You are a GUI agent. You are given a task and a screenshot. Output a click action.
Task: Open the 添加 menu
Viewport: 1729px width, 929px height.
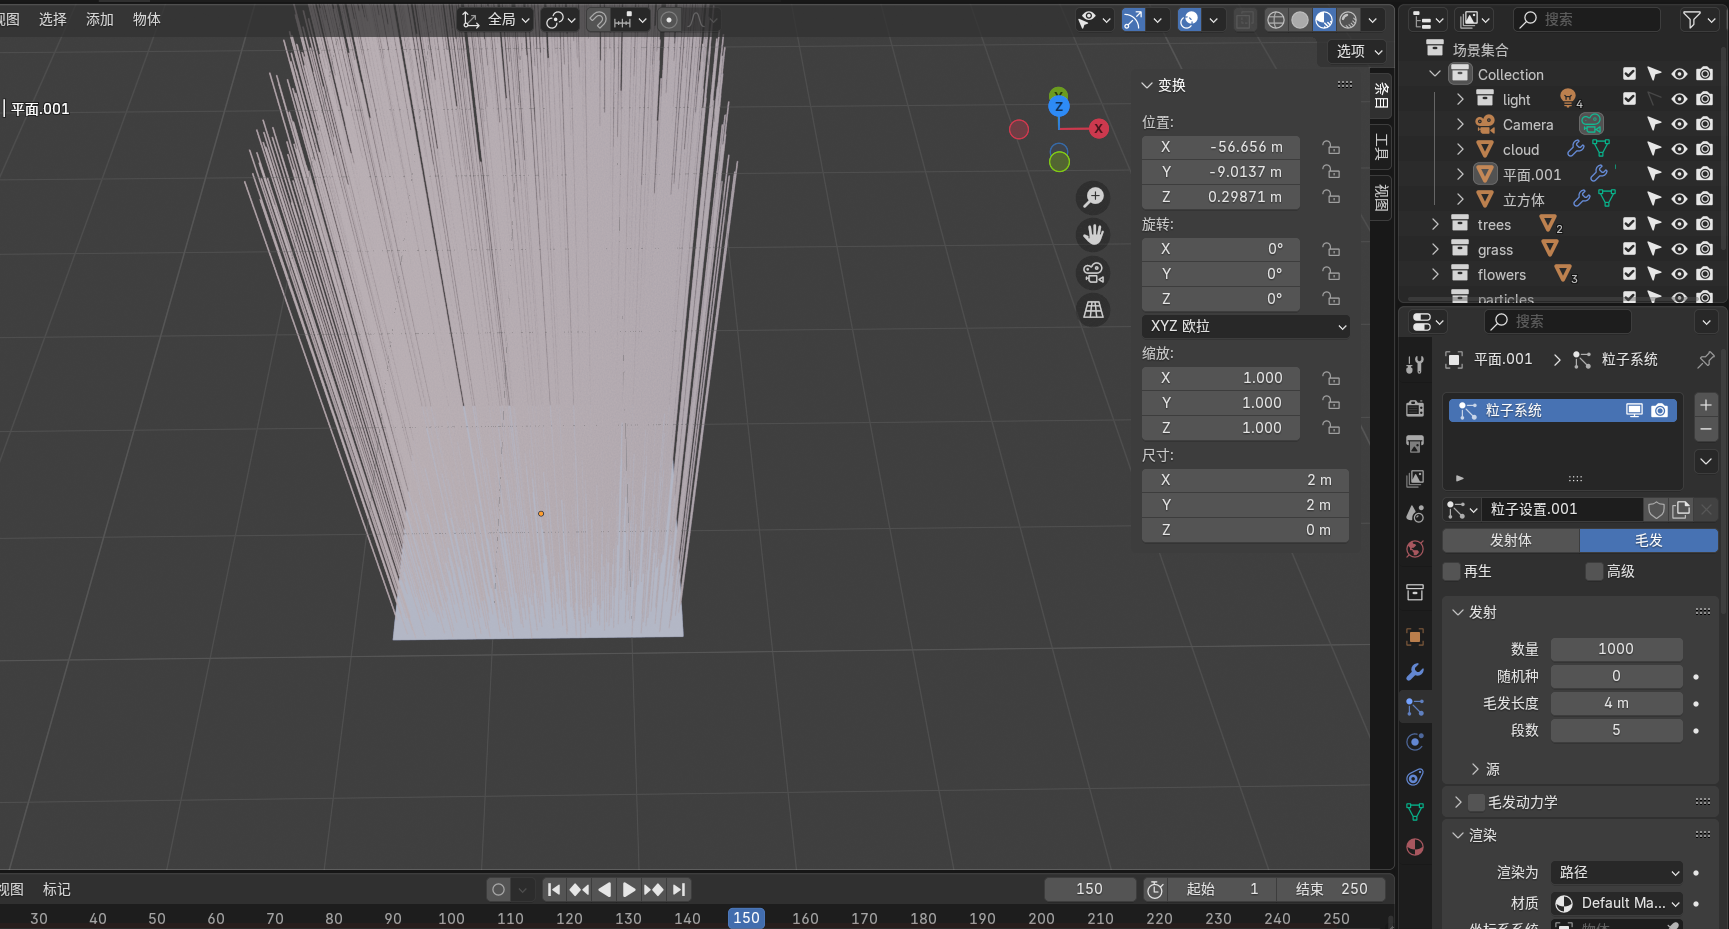tap(99, 19)
